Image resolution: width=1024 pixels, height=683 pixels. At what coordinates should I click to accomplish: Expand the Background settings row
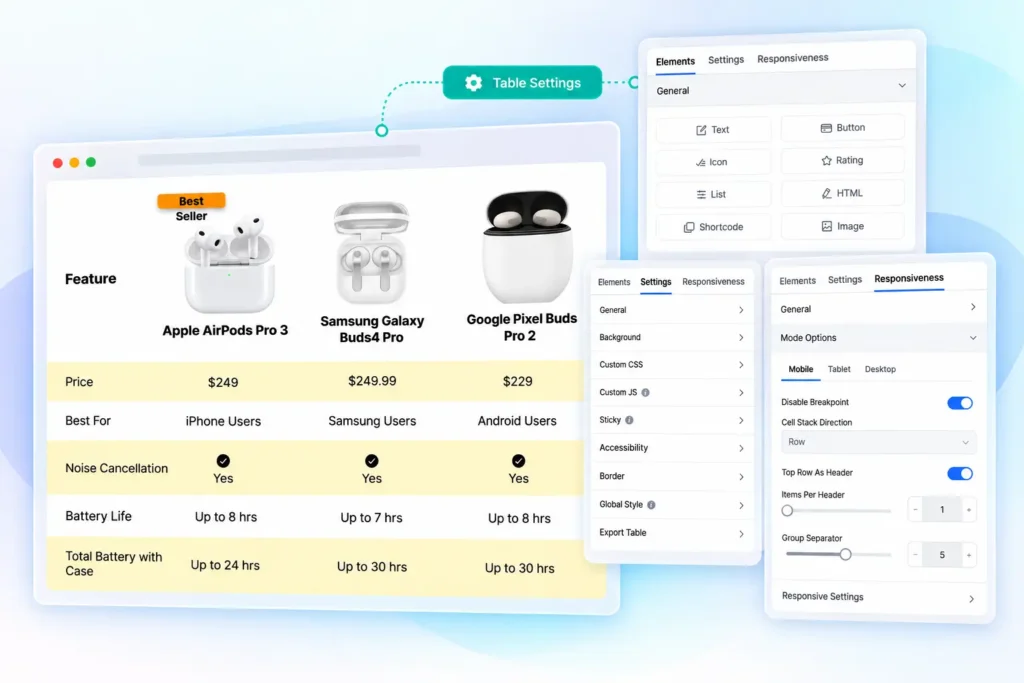671,338
